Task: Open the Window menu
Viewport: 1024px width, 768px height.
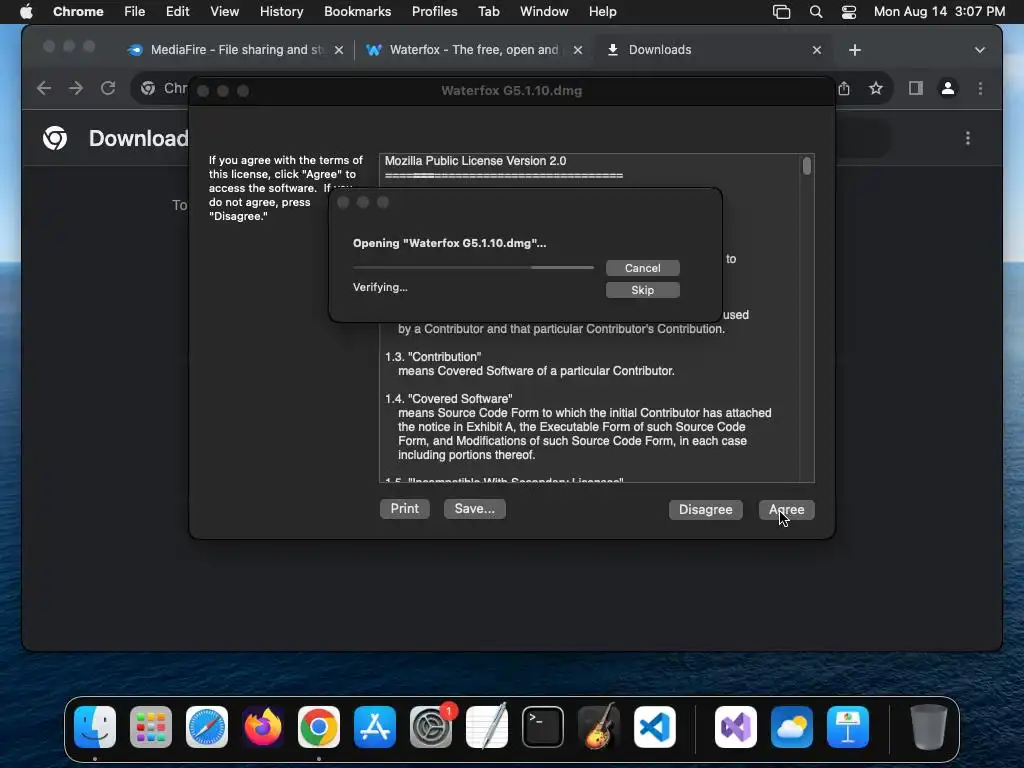Action: 544,12
